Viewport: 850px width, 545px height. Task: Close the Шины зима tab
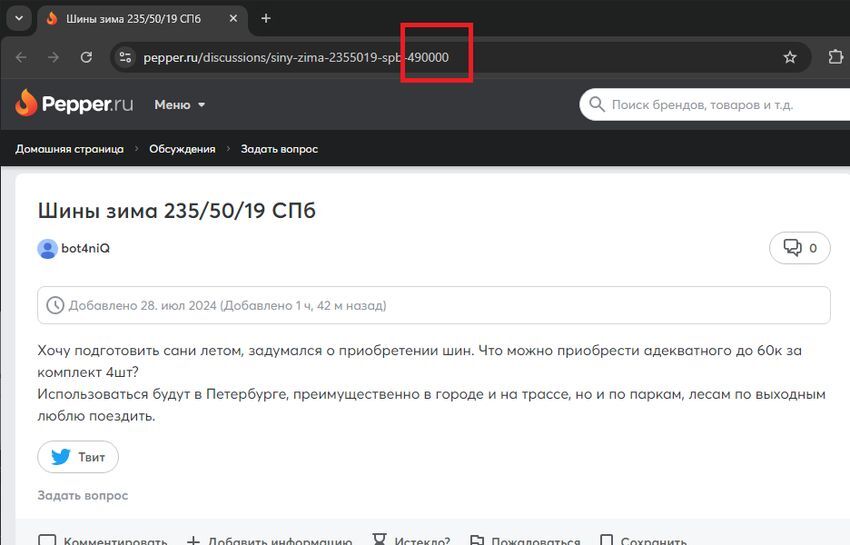click(233, 18)
